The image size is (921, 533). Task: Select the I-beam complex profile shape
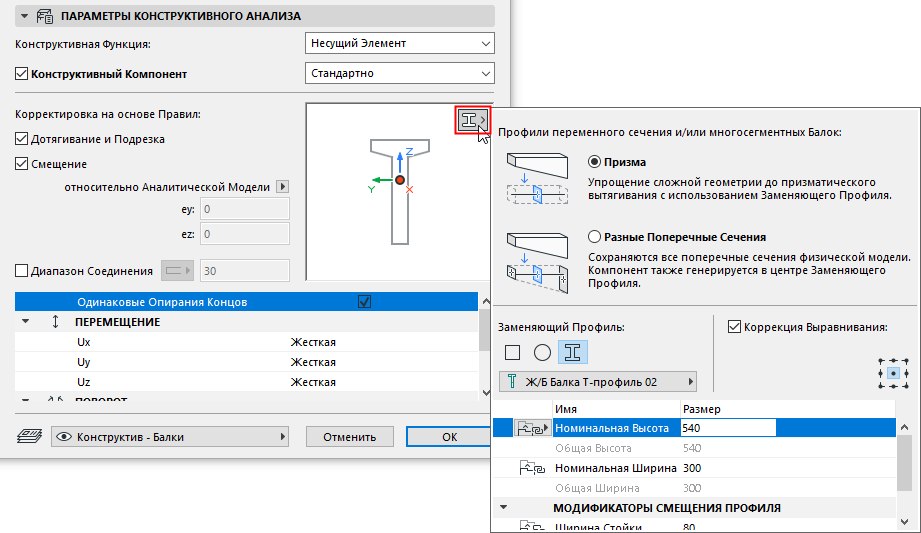(x=572, y=353)
